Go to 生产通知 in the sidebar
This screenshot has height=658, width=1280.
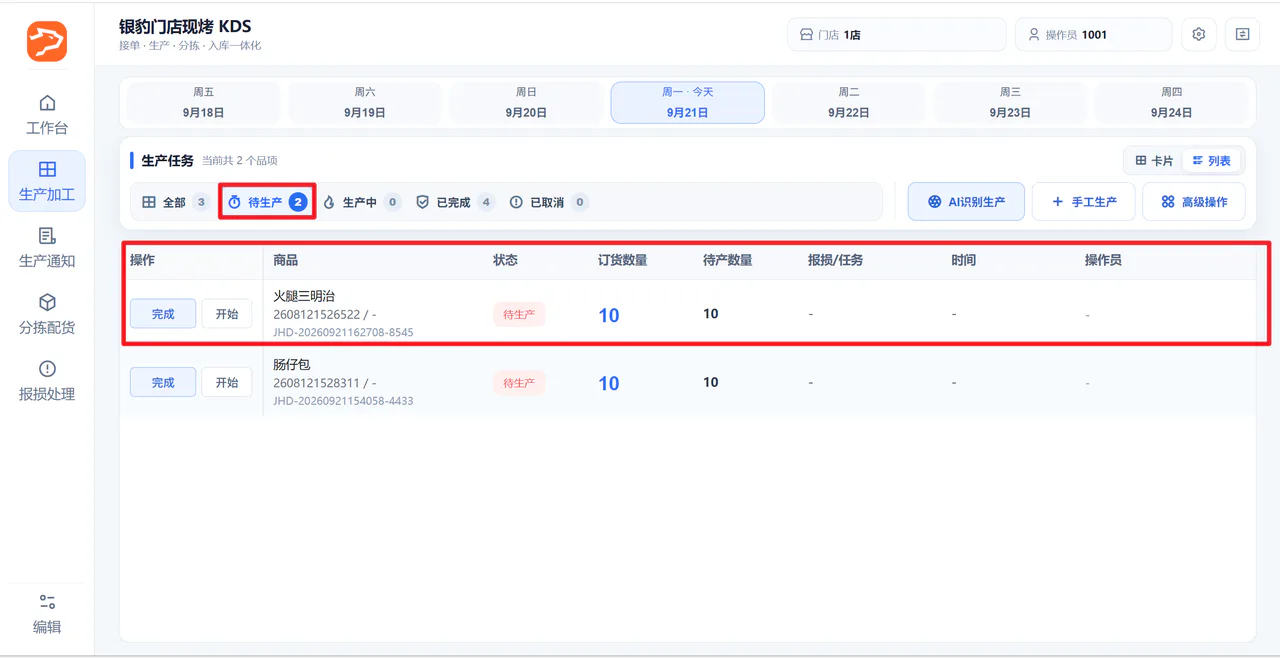[x=47, y=248]
